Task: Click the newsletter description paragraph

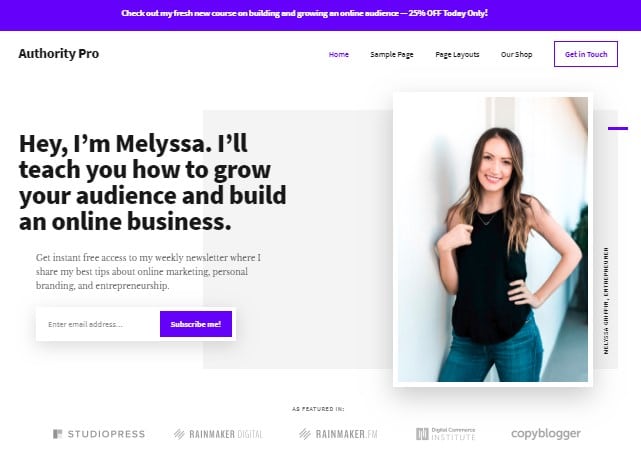Action: pos(148,271)
